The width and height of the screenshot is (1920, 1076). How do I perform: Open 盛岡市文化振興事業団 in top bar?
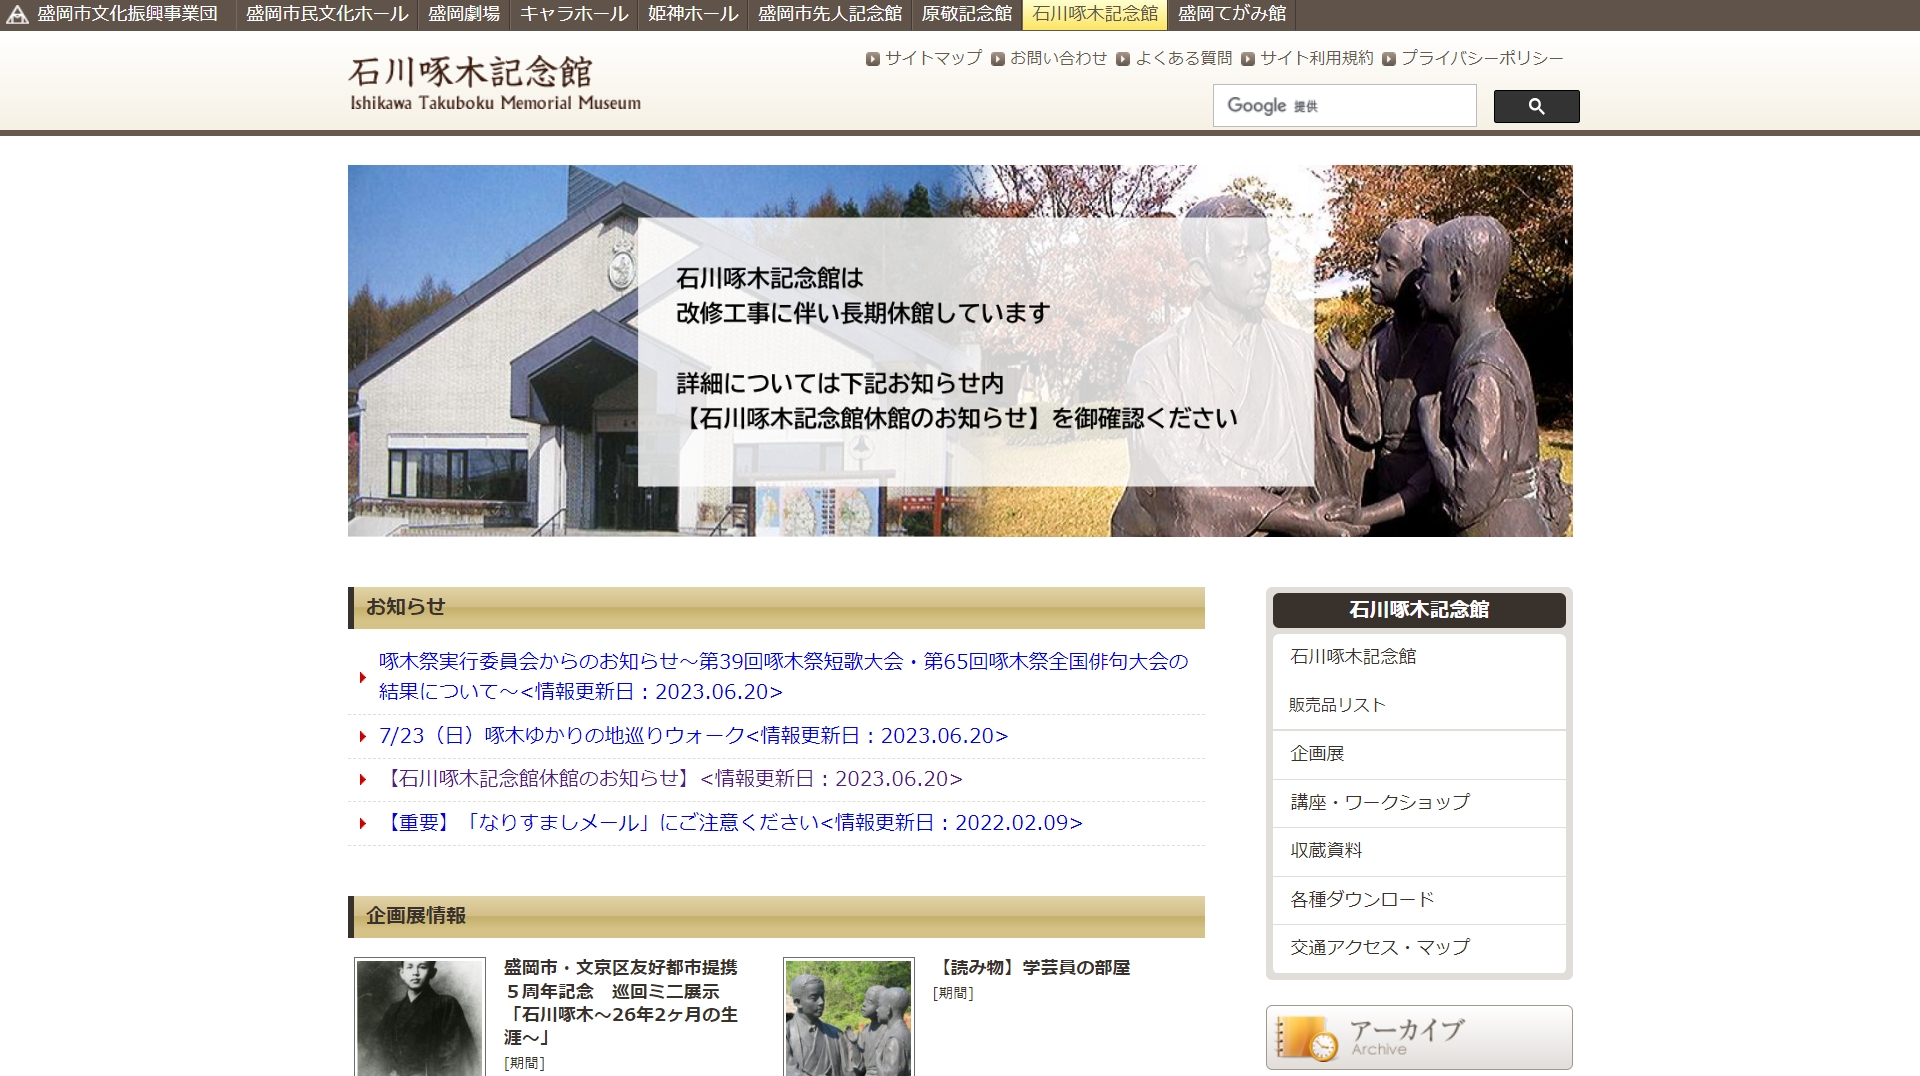[127, 14]
